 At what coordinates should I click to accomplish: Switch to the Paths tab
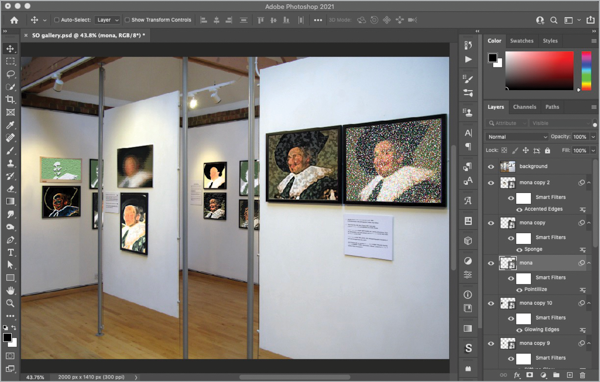tap(552, 107)
